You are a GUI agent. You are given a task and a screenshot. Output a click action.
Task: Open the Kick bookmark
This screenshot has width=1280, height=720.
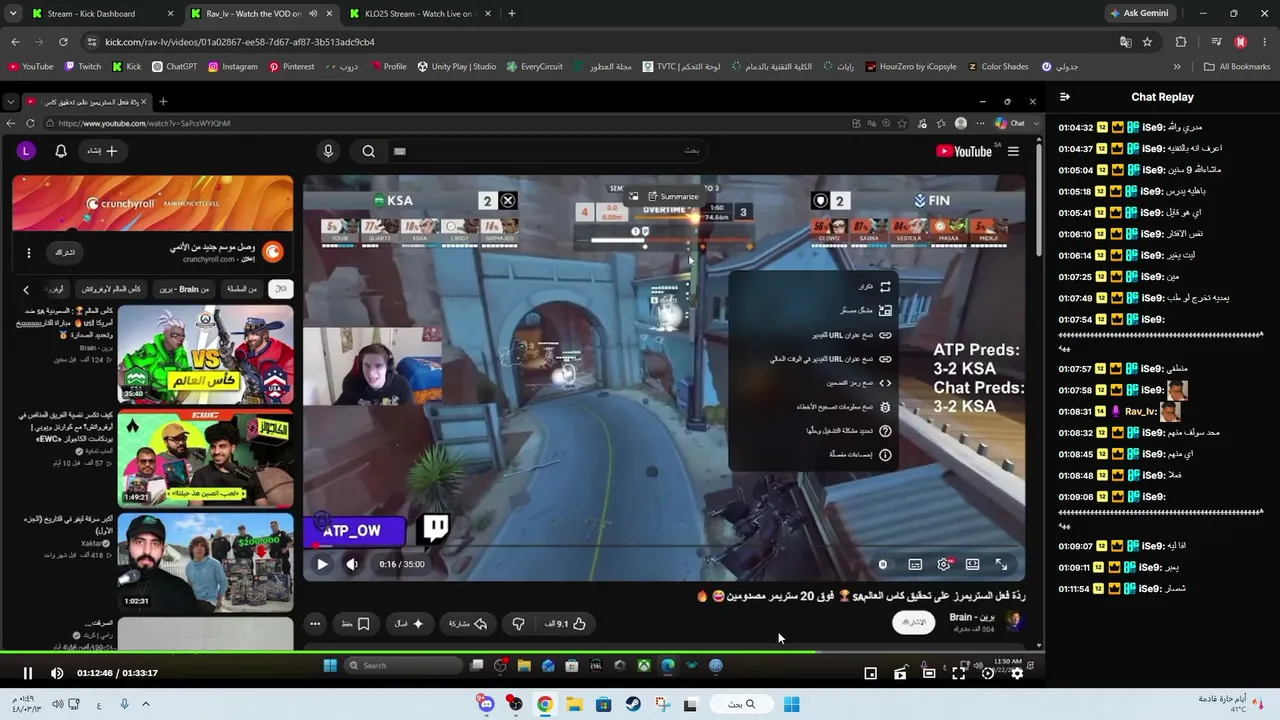coord(127,67)
